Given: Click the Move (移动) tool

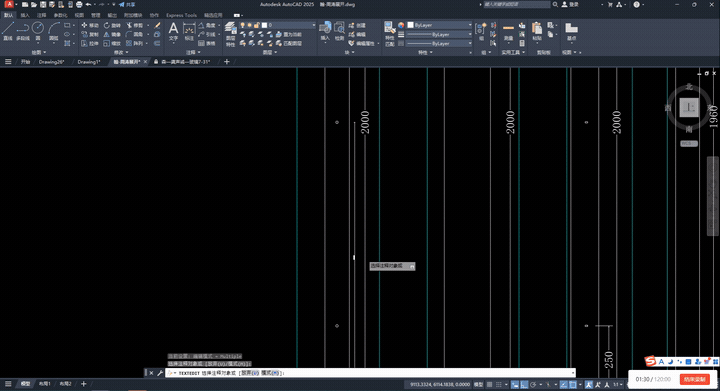Looking at the screenshot, I should [90, 25].
